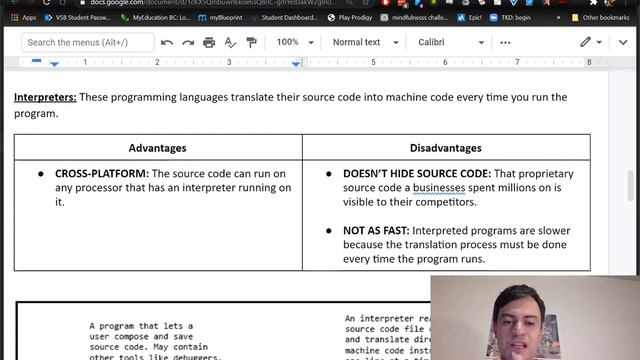The width and height of the screenshot is (640, 360).
Task: Run spelling and grammar check
Action: pos(230,42)
